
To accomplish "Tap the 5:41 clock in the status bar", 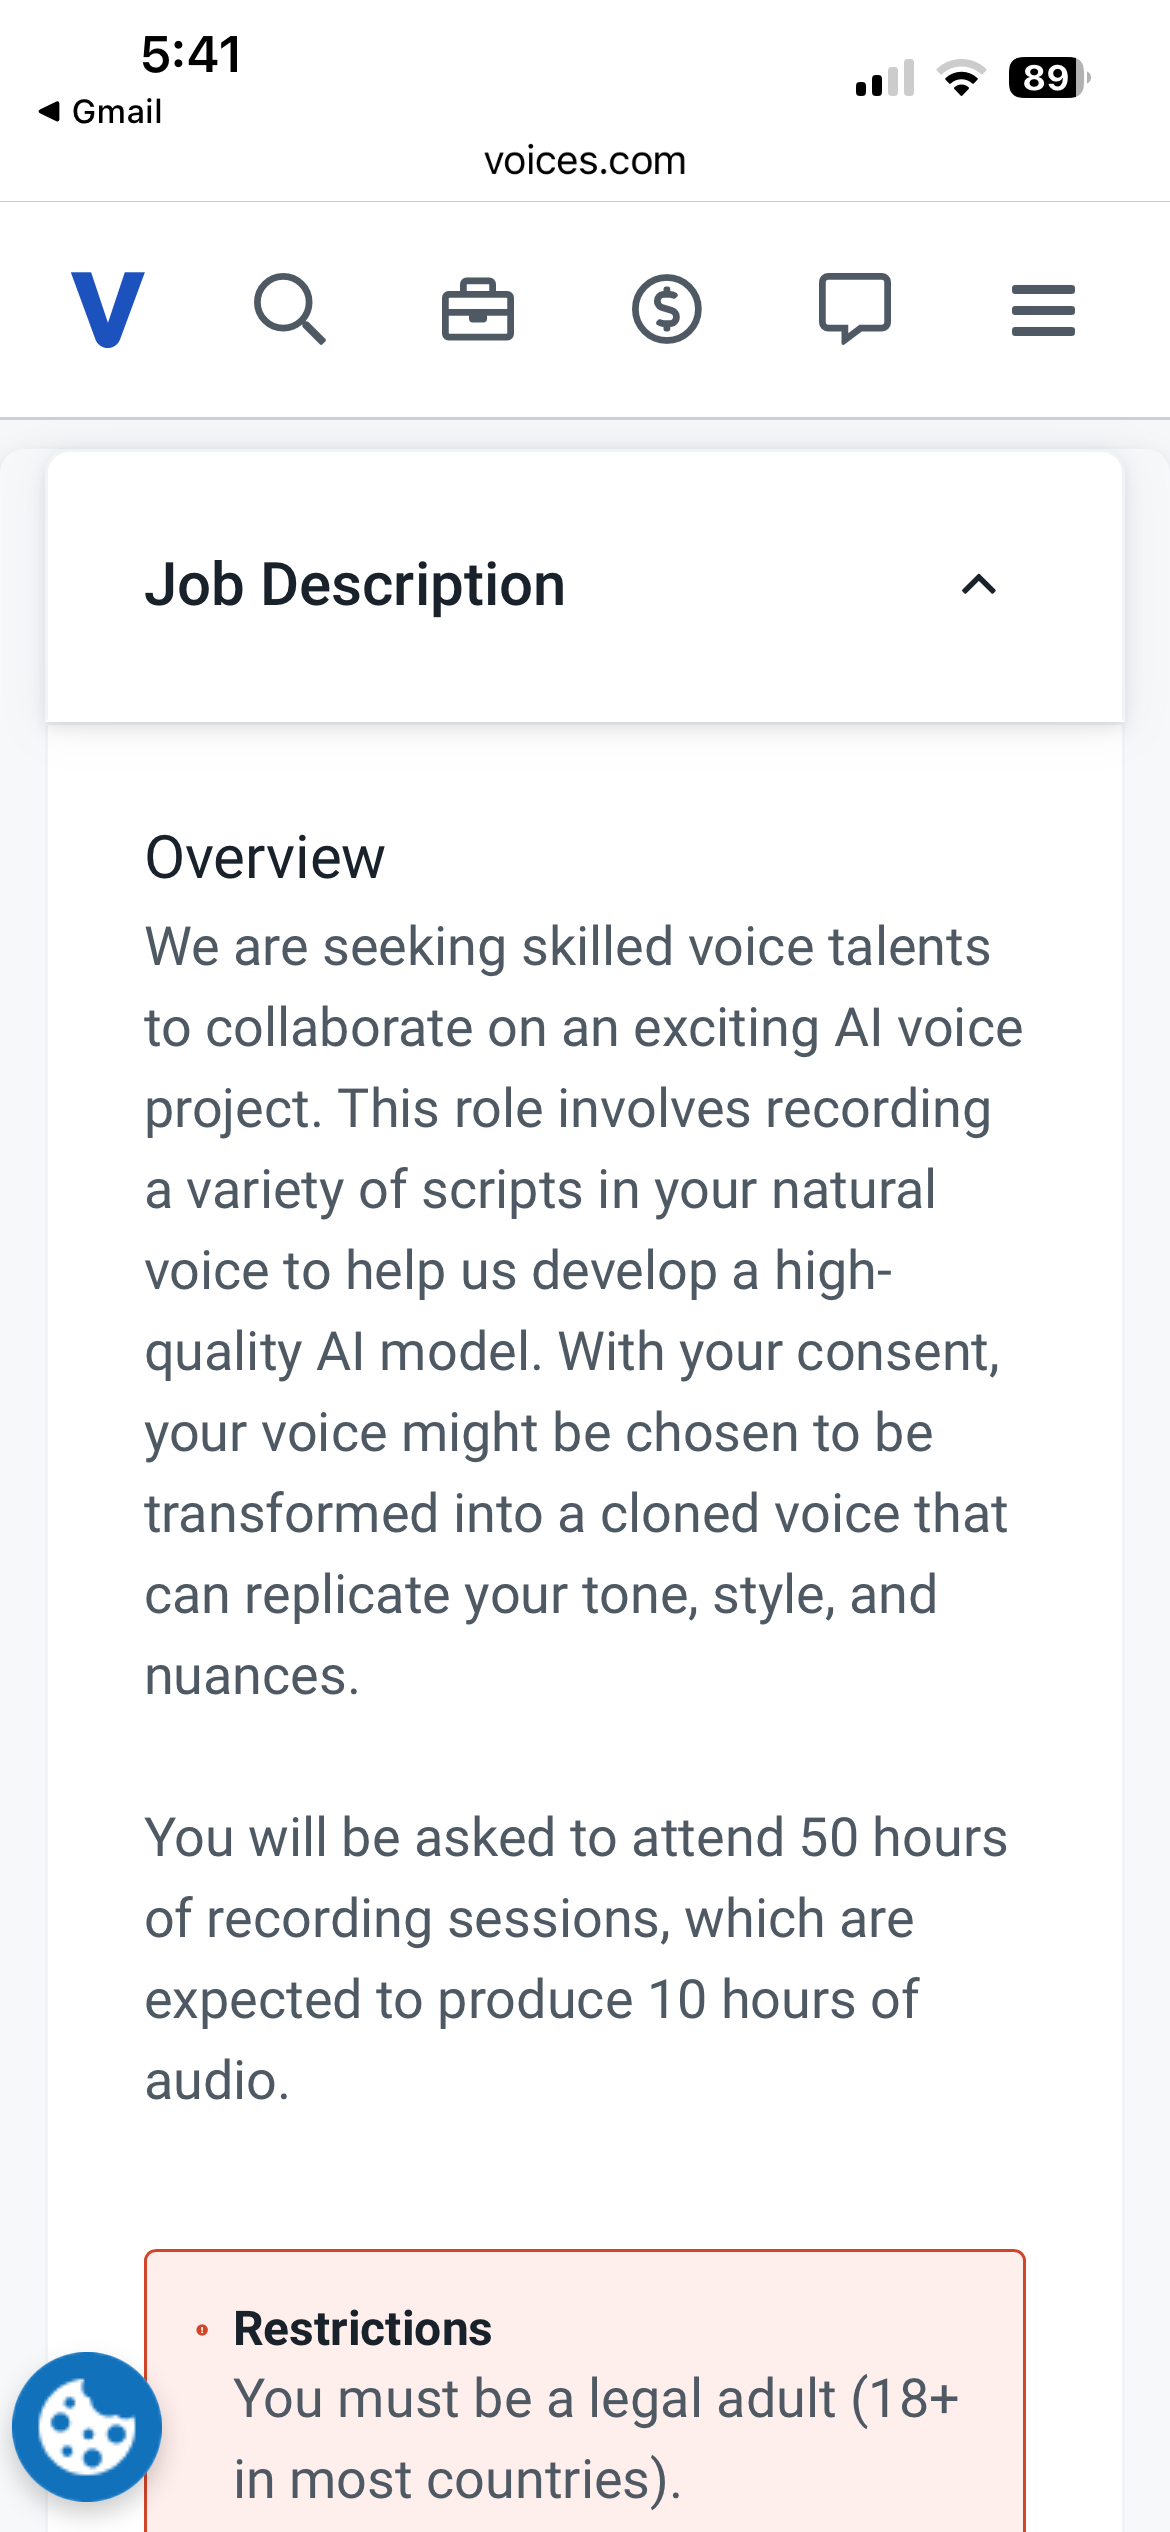I will 191,54.
